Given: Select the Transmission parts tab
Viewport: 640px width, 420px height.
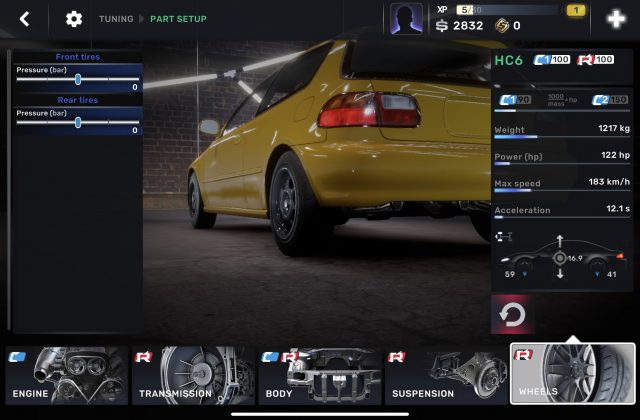Looking at the screenshot, I should tap(192, 375).
